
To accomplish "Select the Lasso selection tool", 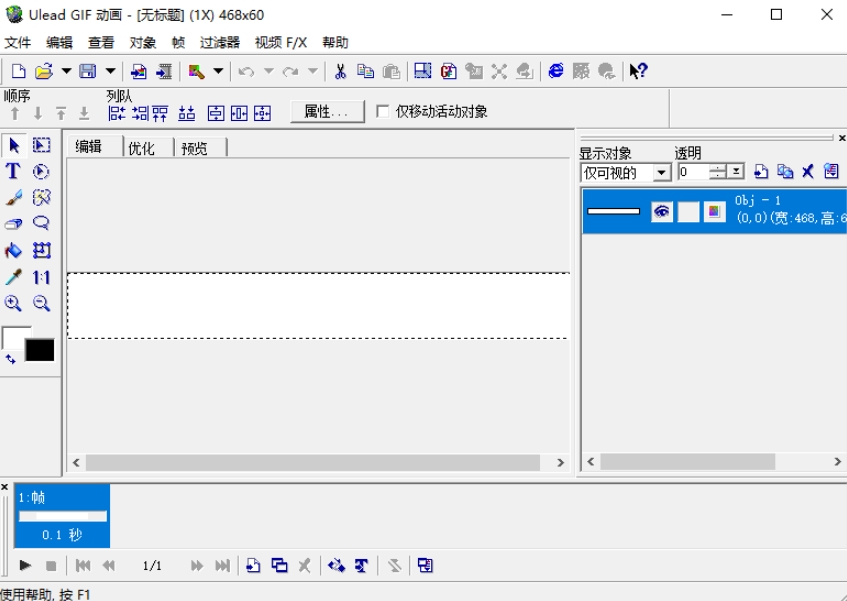I will point(41,224).
